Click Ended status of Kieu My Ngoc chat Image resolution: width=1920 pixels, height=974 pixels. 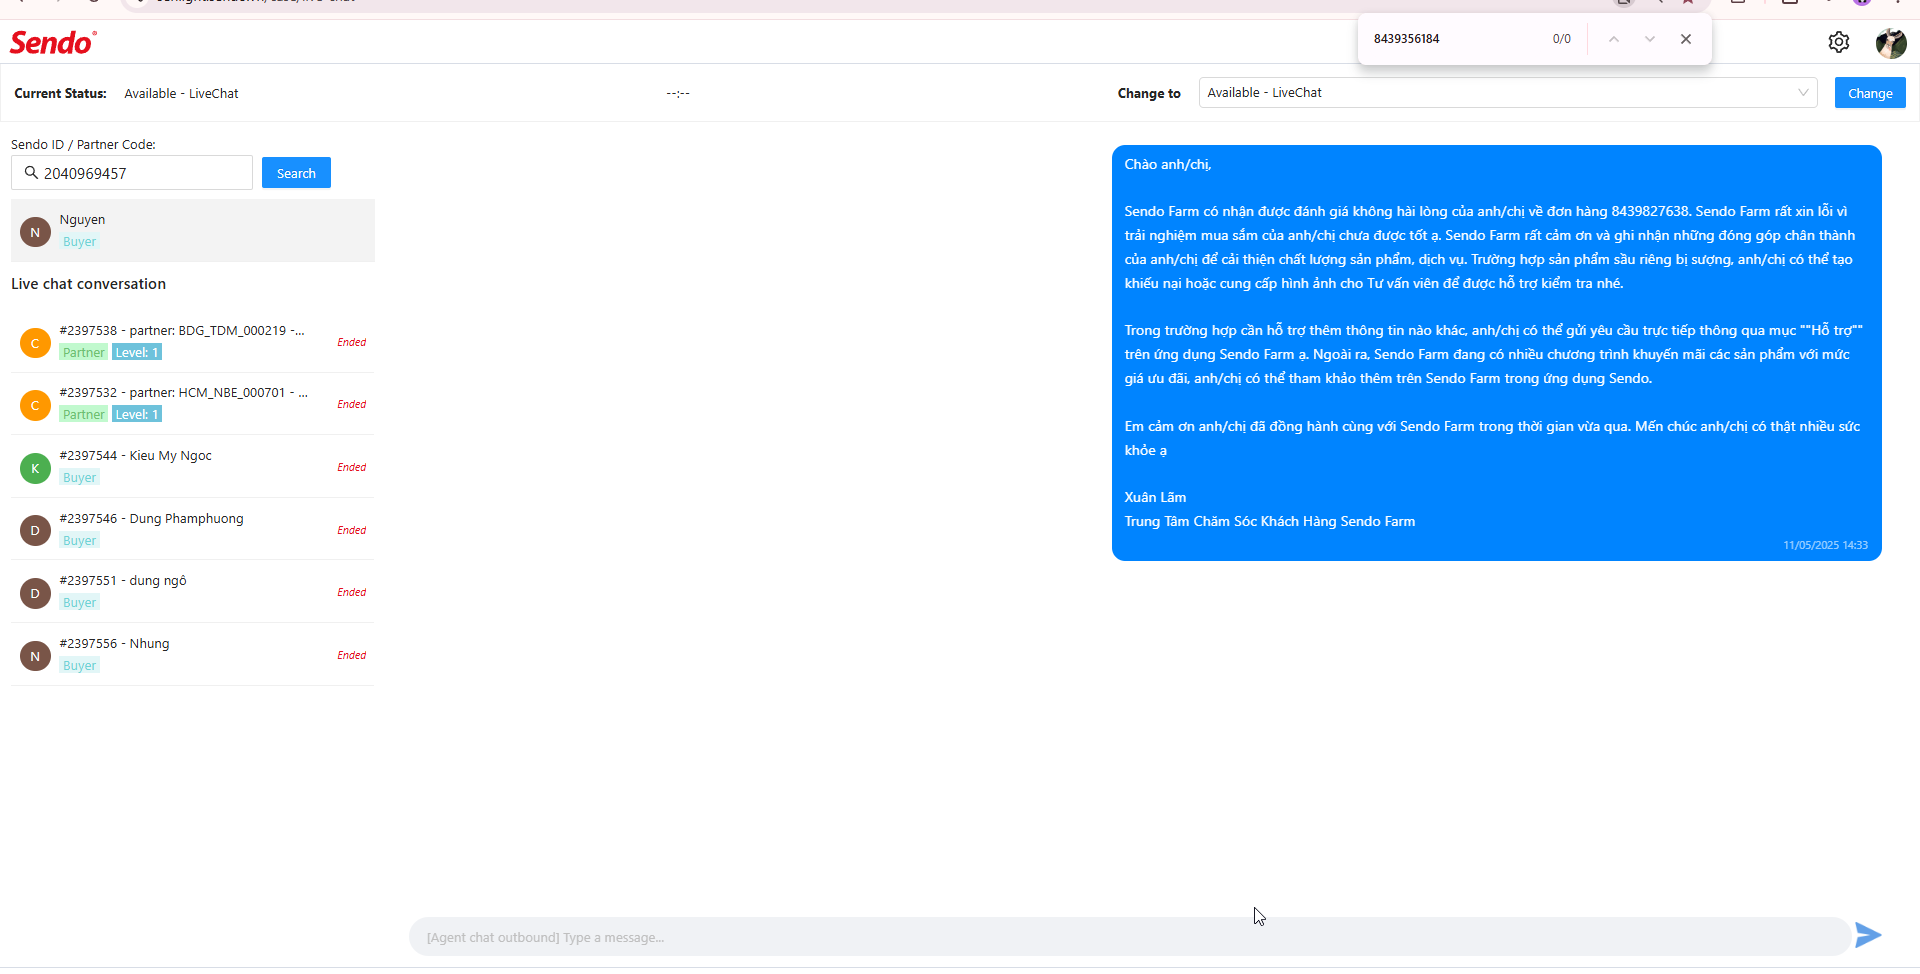(351, 467)
